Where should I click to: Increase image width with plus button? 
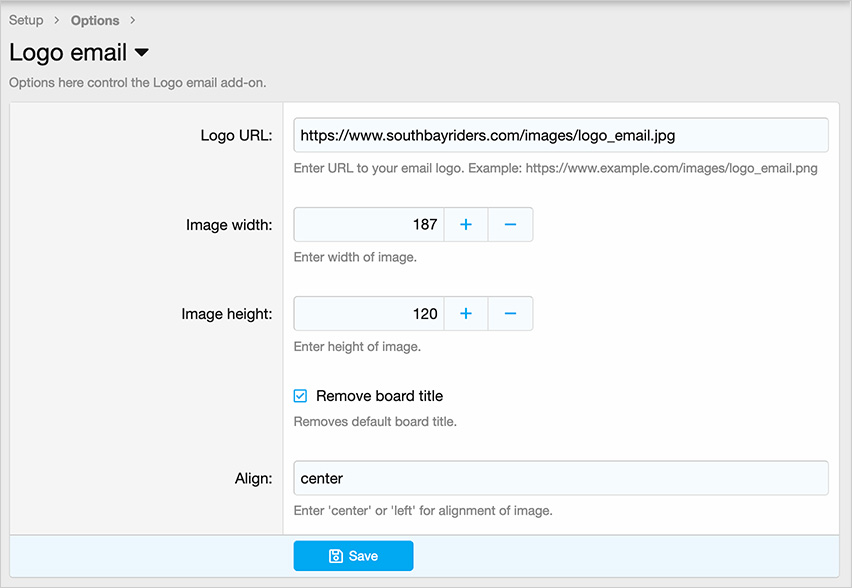click(465, 225)
